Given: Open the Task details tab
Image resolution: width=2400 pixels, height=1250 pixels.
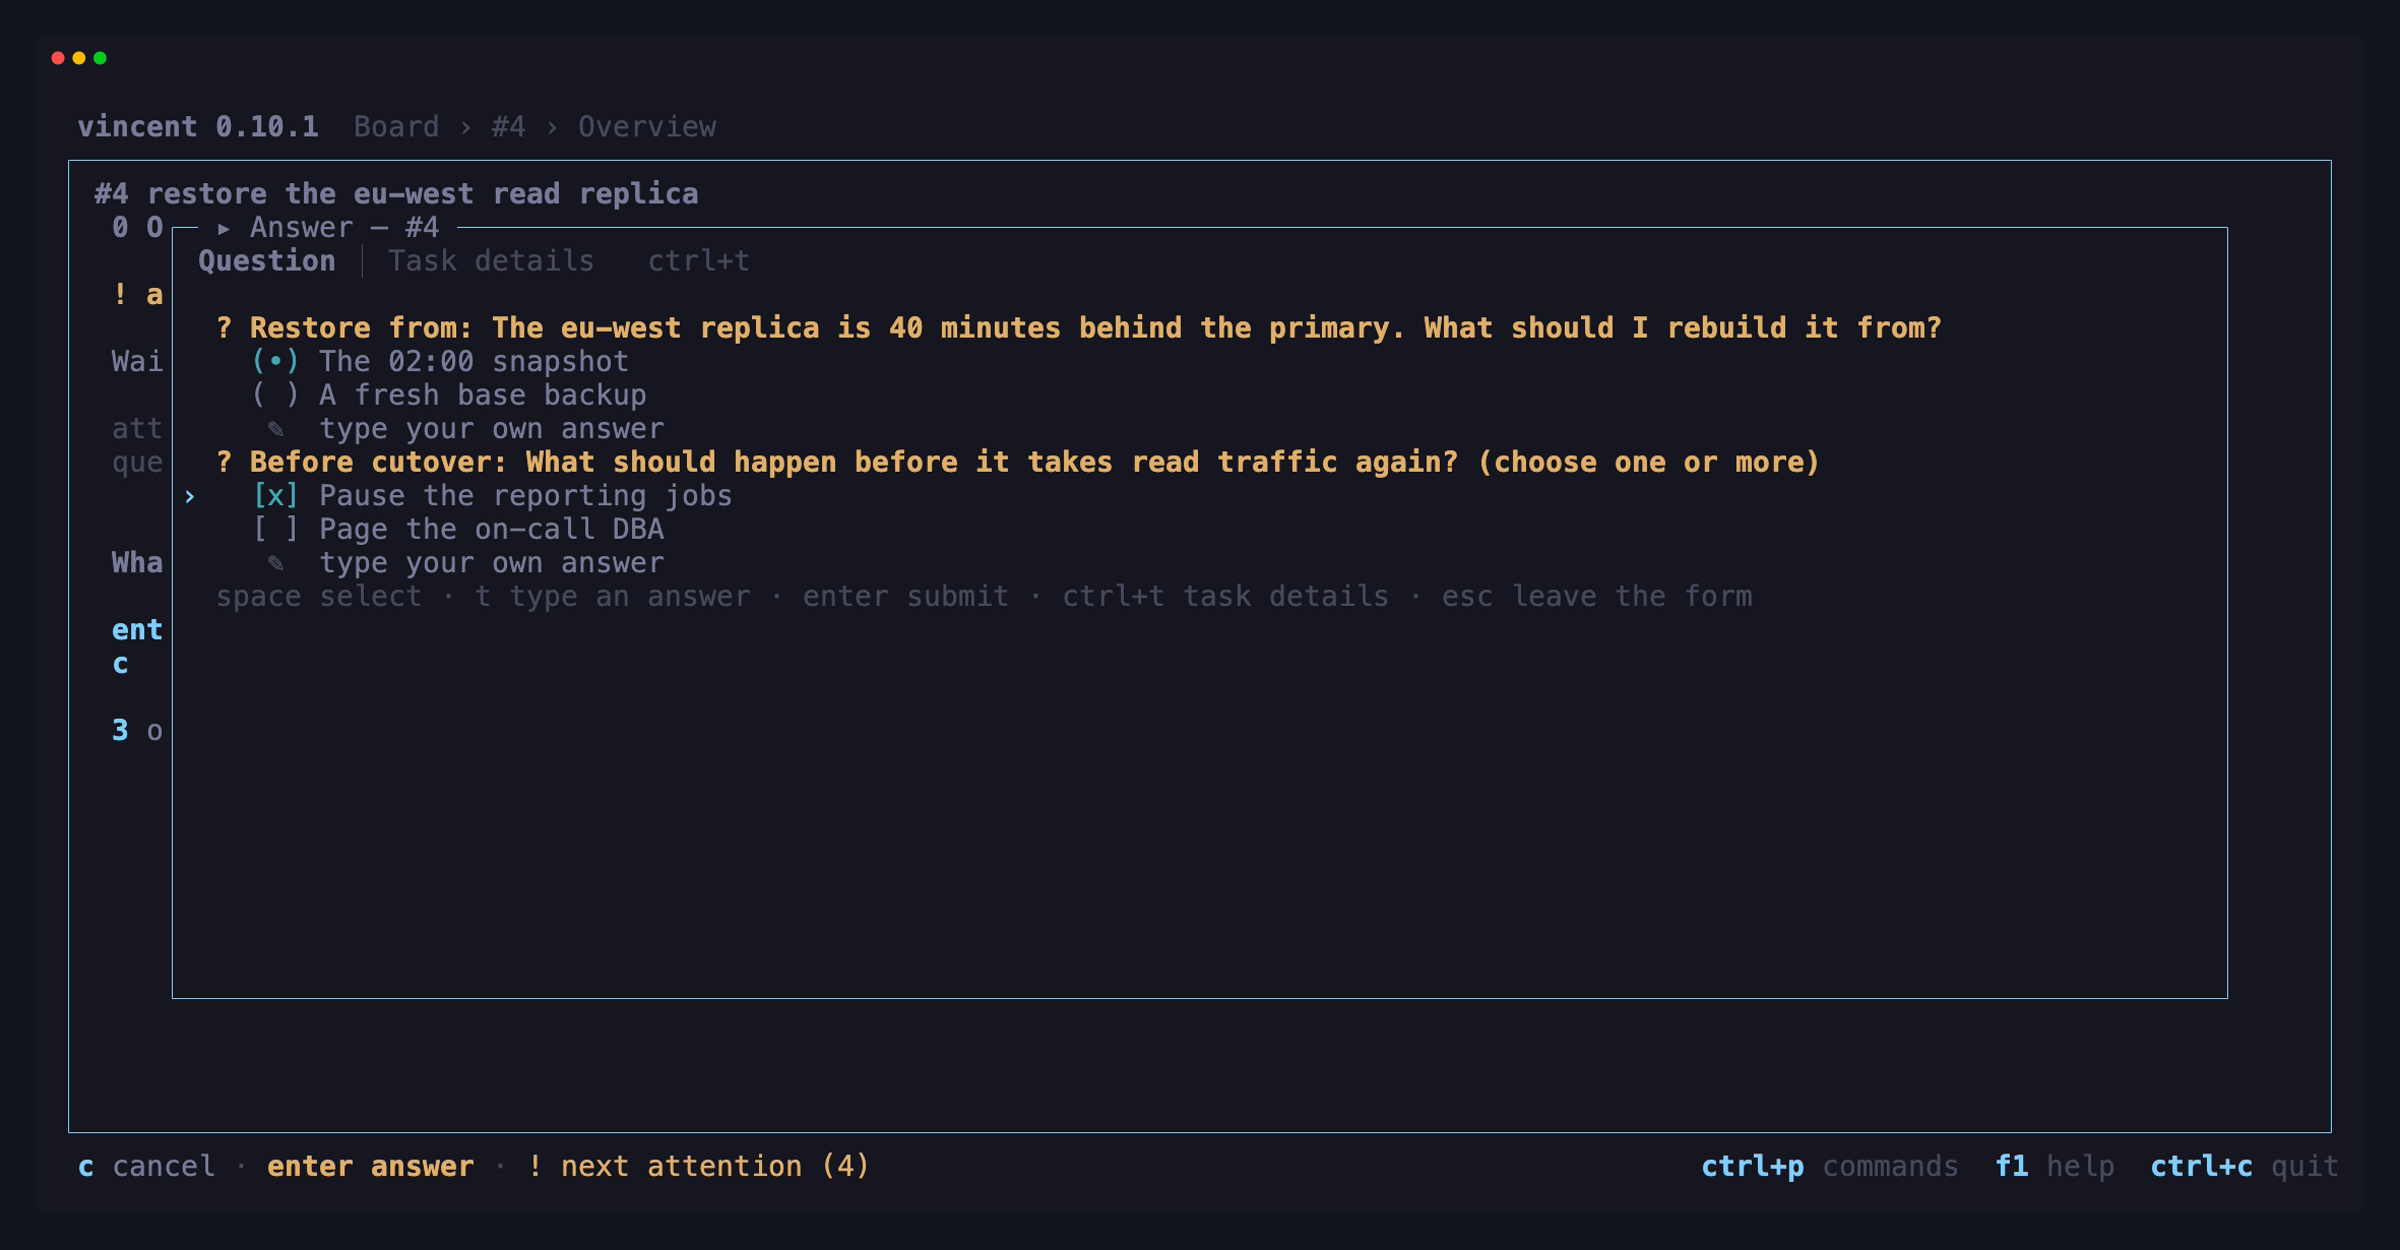Looking at the screenshot, I should (x=491, y=261).
